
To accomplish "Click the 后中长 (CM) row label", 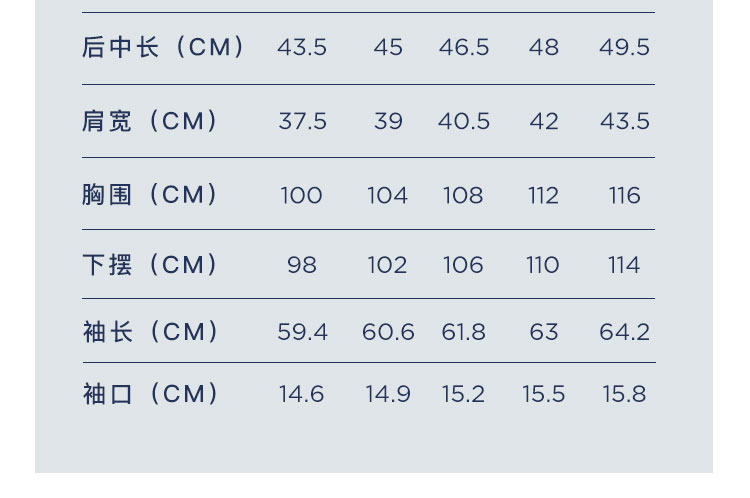I will (163, 47).
